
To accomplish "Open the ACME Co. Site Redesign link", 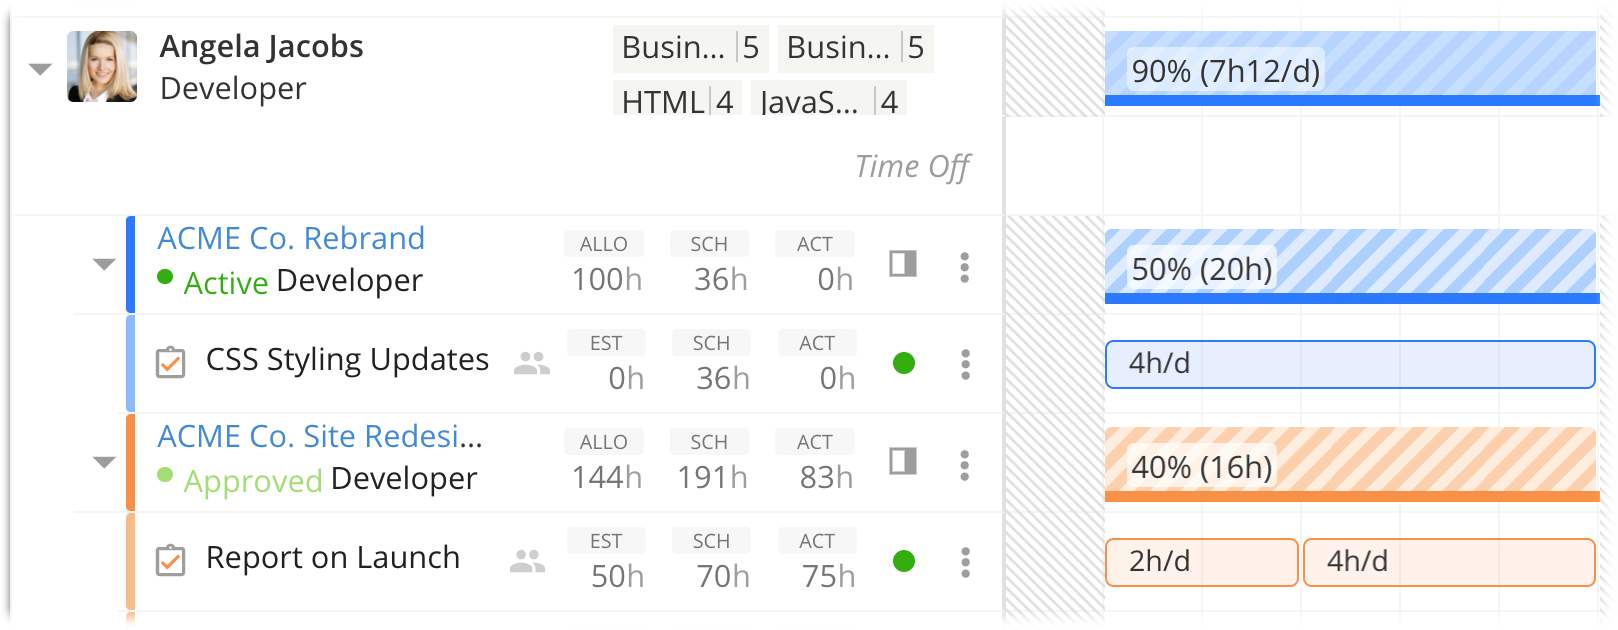I will pyautogui.click(x=320, y=436).
